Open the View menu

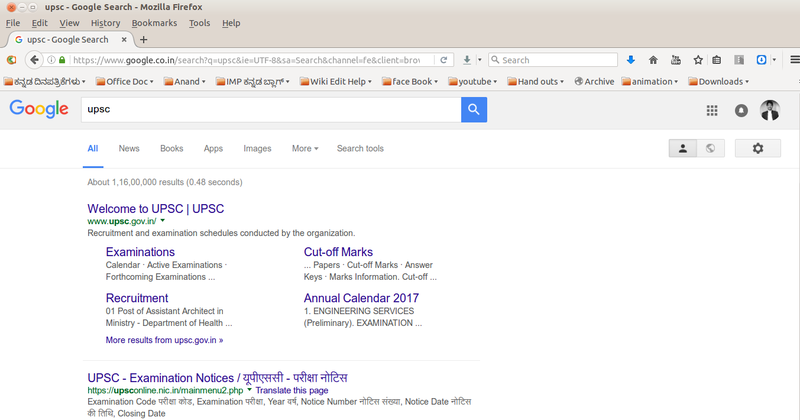point(69,23)
